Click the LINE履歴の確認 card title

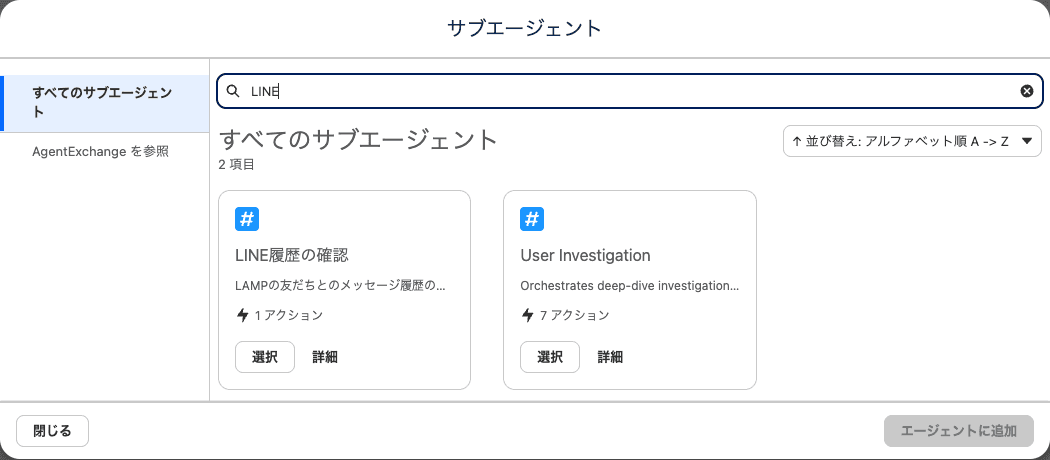coord(293,255)
